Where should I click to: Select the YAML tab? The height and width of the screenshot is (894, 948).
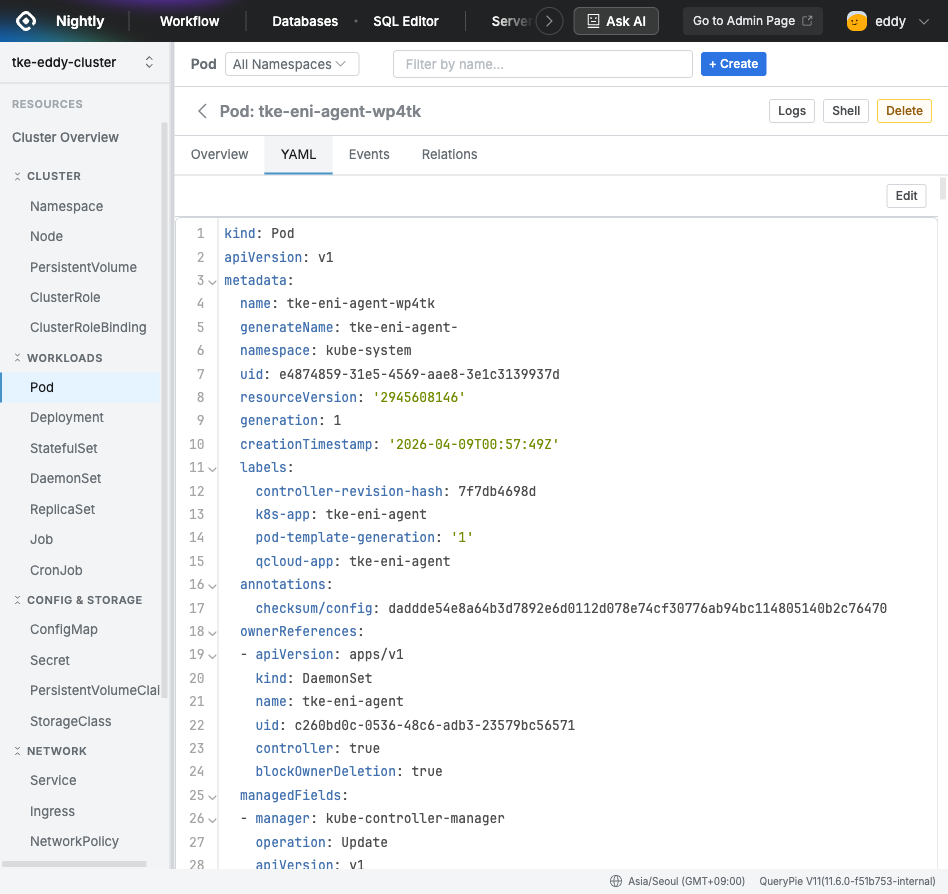[x=298, y=155]
